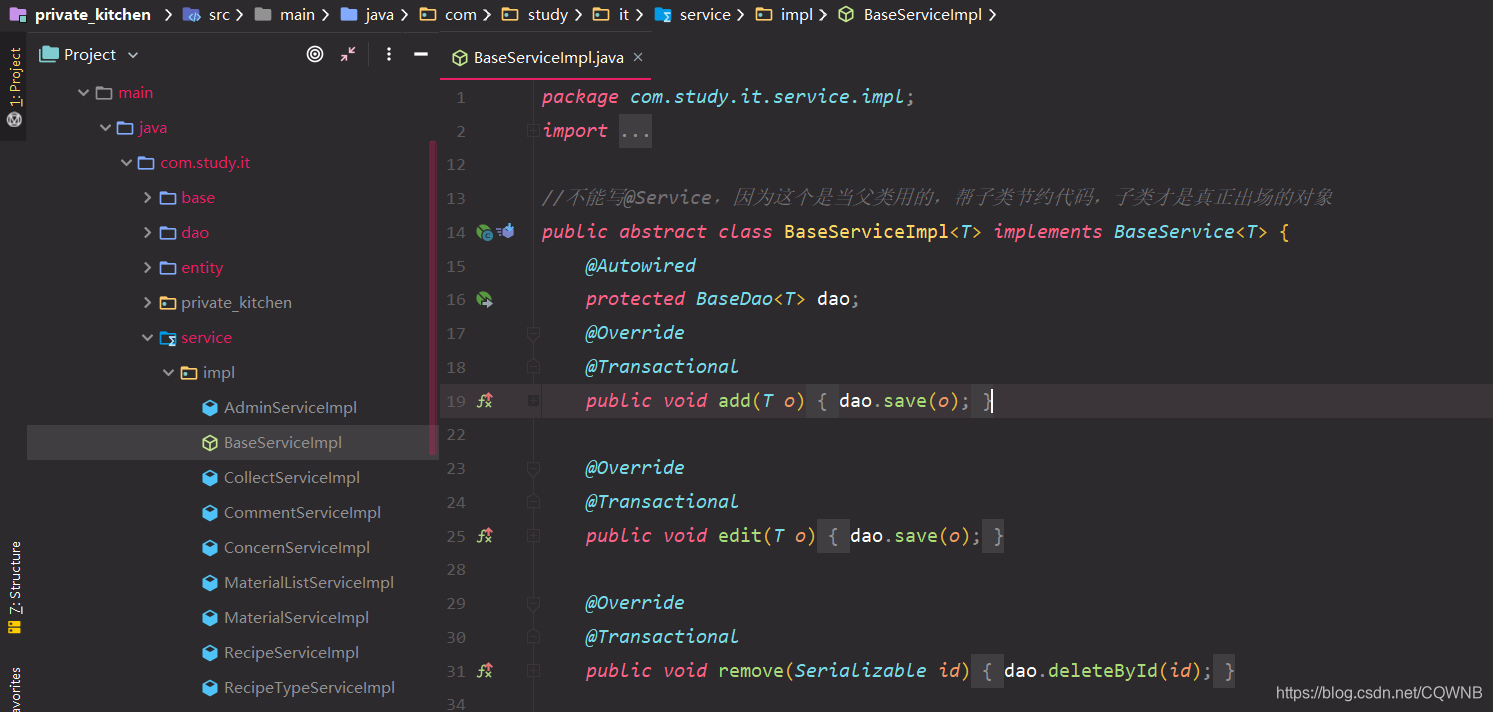Viewport: 1493px width, 712px height.
Task: Click the gutter icon beside remove method
Action: [484, 671]
